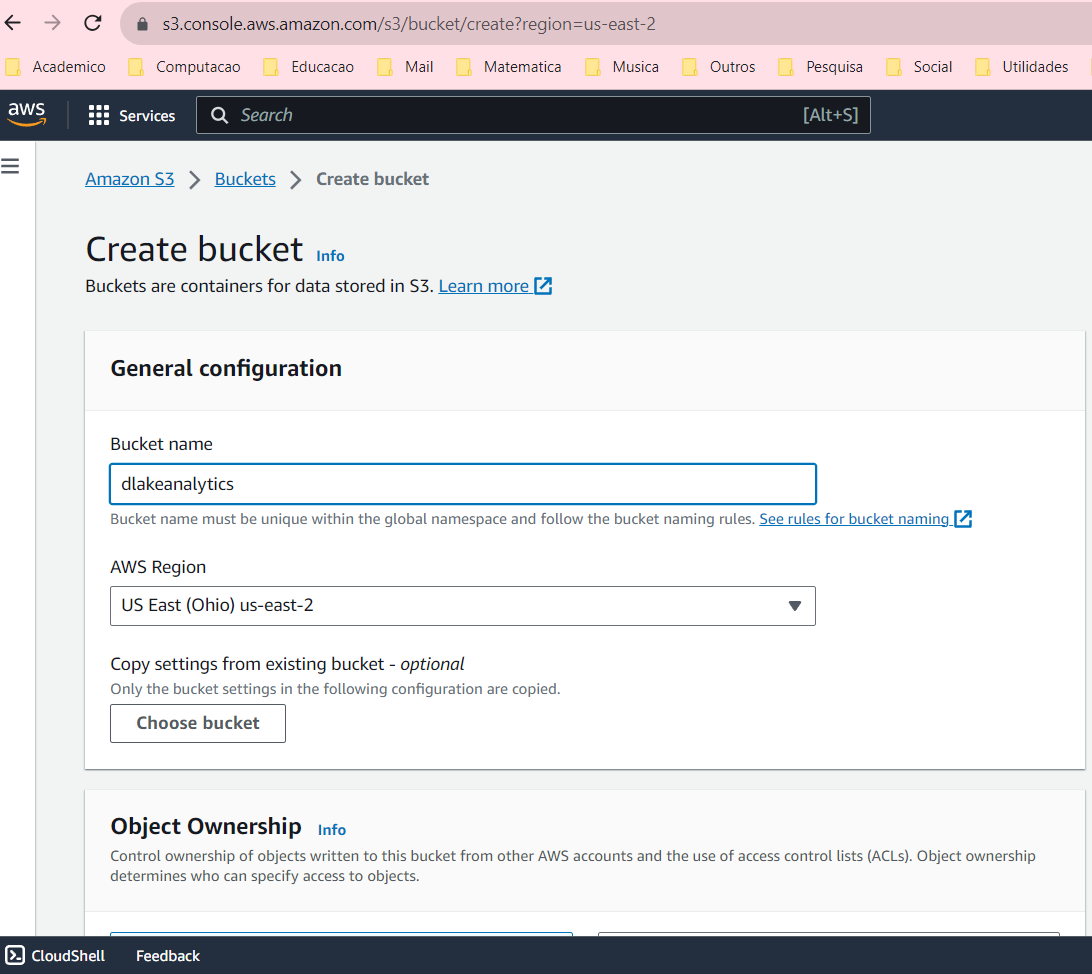This screenshot has width=1092, height=974.
Task: Show Info beside Object Ownership heading
Action: (331, 830)
